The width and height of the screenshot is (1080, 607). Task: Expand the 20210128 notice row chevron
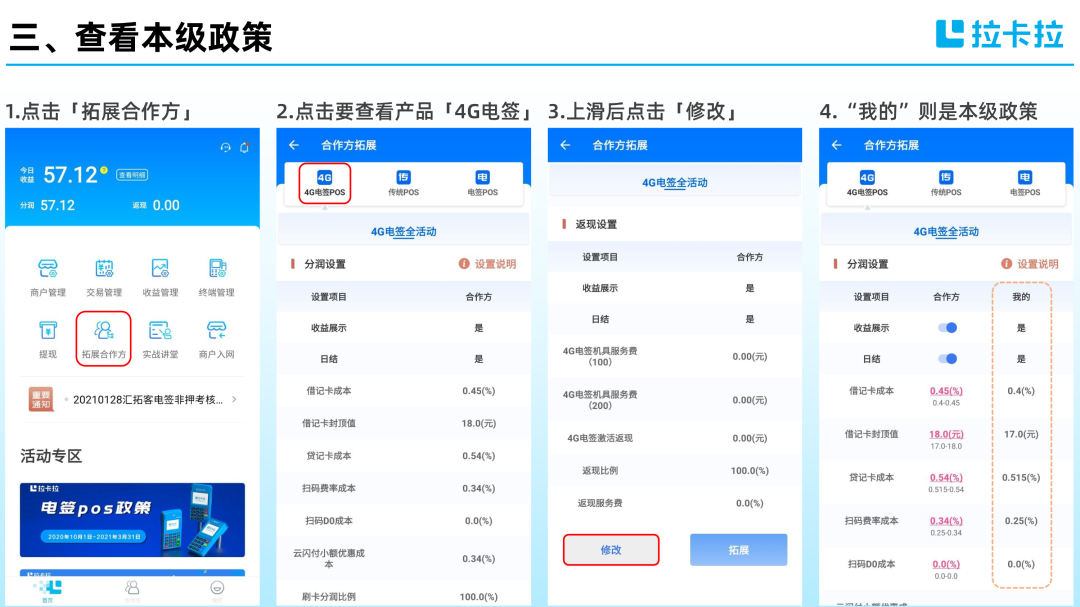(x=235, y=400)
